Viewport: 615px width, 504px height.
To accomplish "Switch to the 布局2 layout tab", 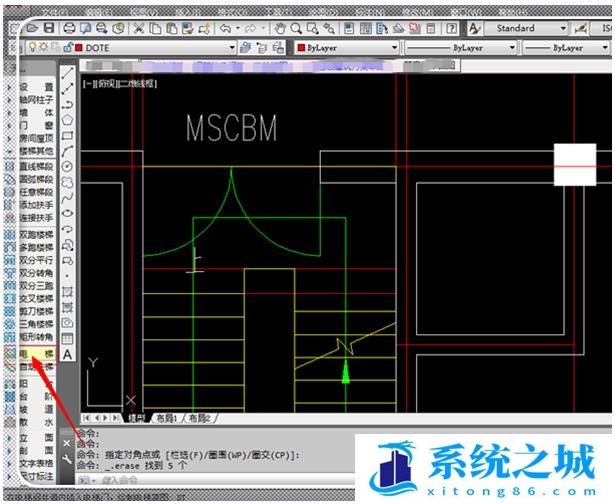I will tap(200, 416).
